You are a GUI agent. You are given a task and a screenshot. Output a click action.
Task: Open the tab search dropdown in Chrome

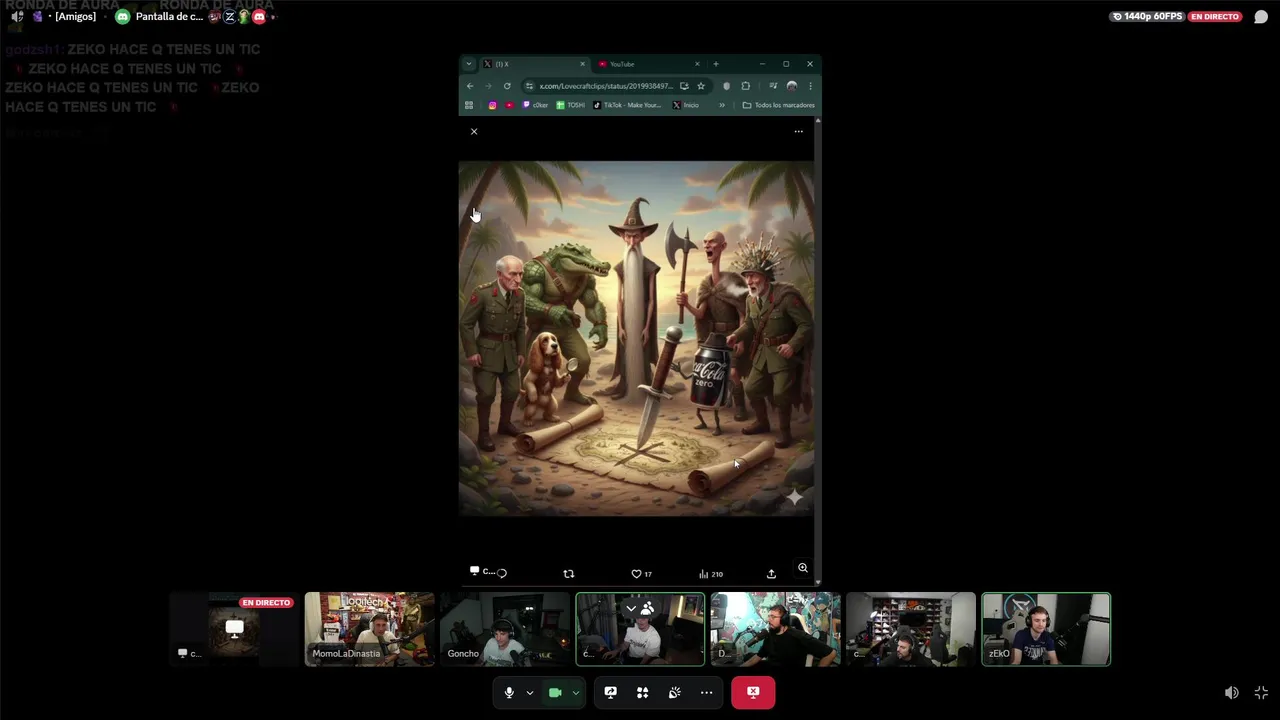(x=468, y=64)
